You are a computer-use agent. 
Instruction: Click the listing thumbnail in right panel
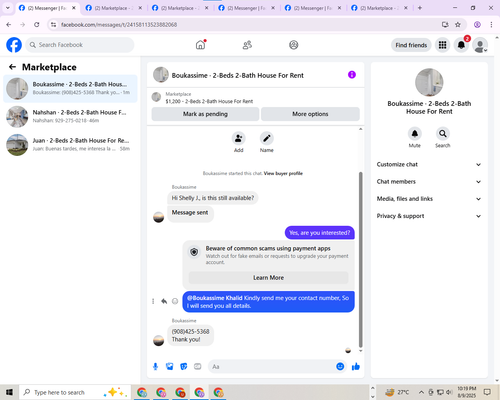point(429,83)
